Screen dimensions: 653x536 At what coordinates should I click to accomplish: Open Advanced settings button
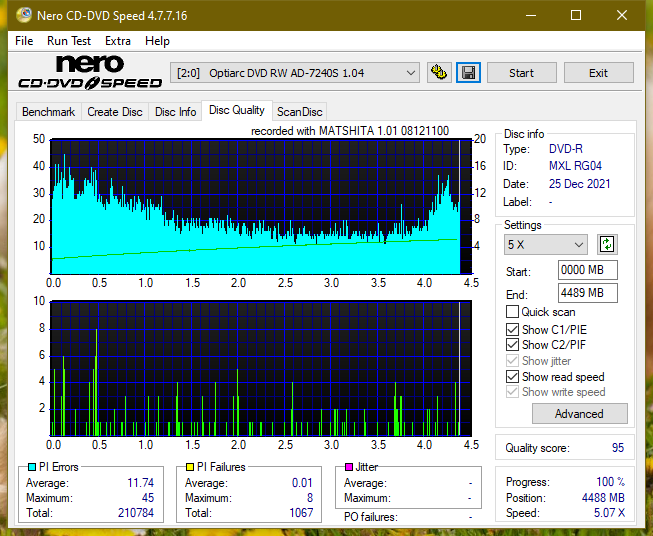579,414
